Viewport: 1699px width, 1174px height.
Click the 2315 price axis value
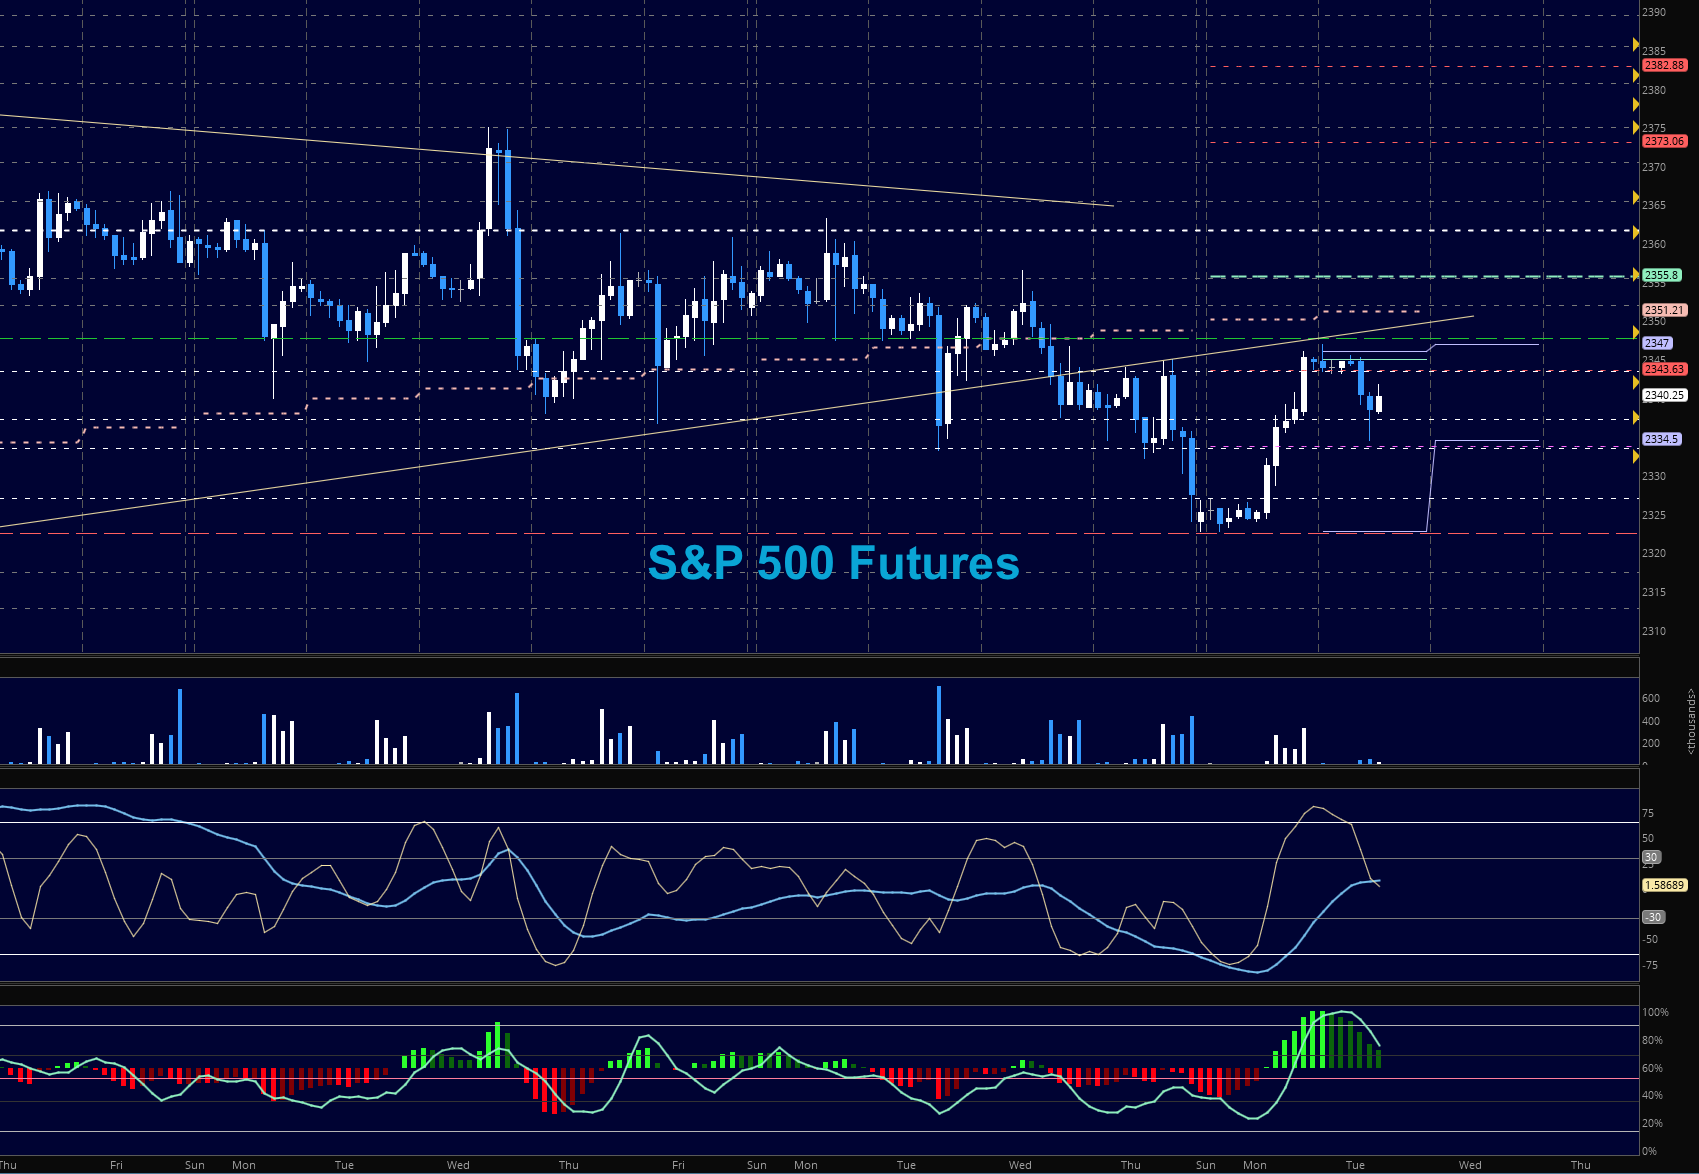pyautogui.click(x=1654, y=592)
